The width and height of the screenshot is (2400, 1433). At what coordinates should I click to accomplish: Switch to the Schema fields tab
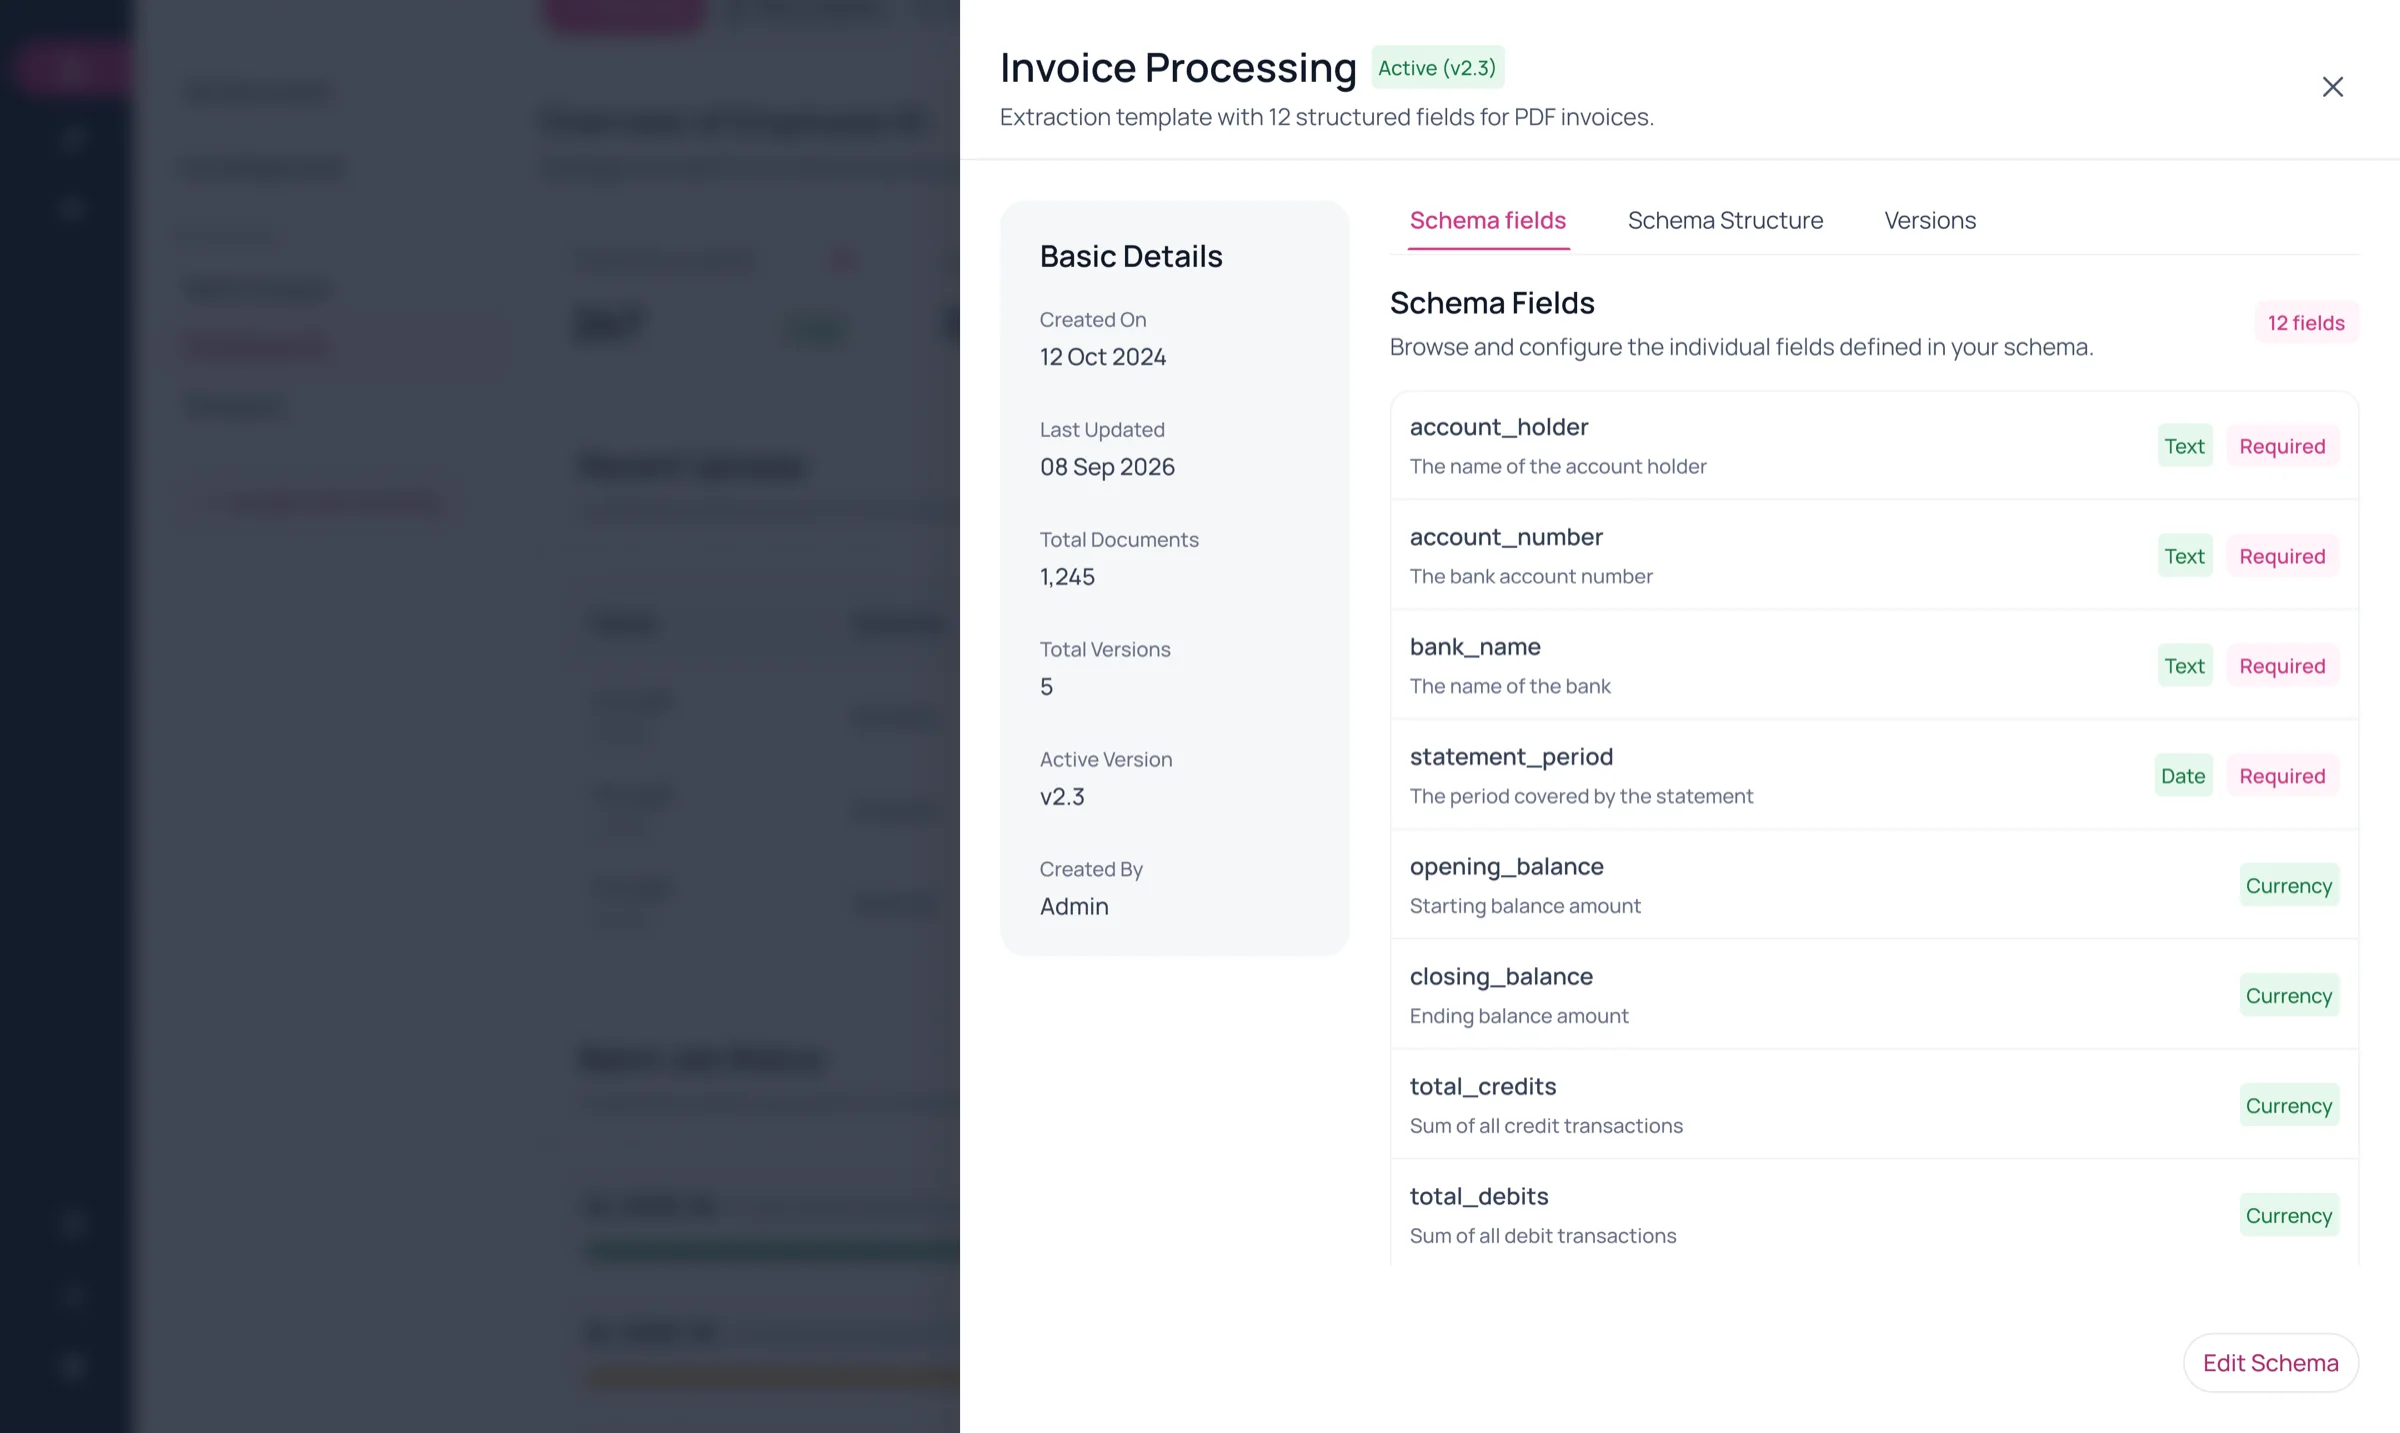click(1488, 220)
